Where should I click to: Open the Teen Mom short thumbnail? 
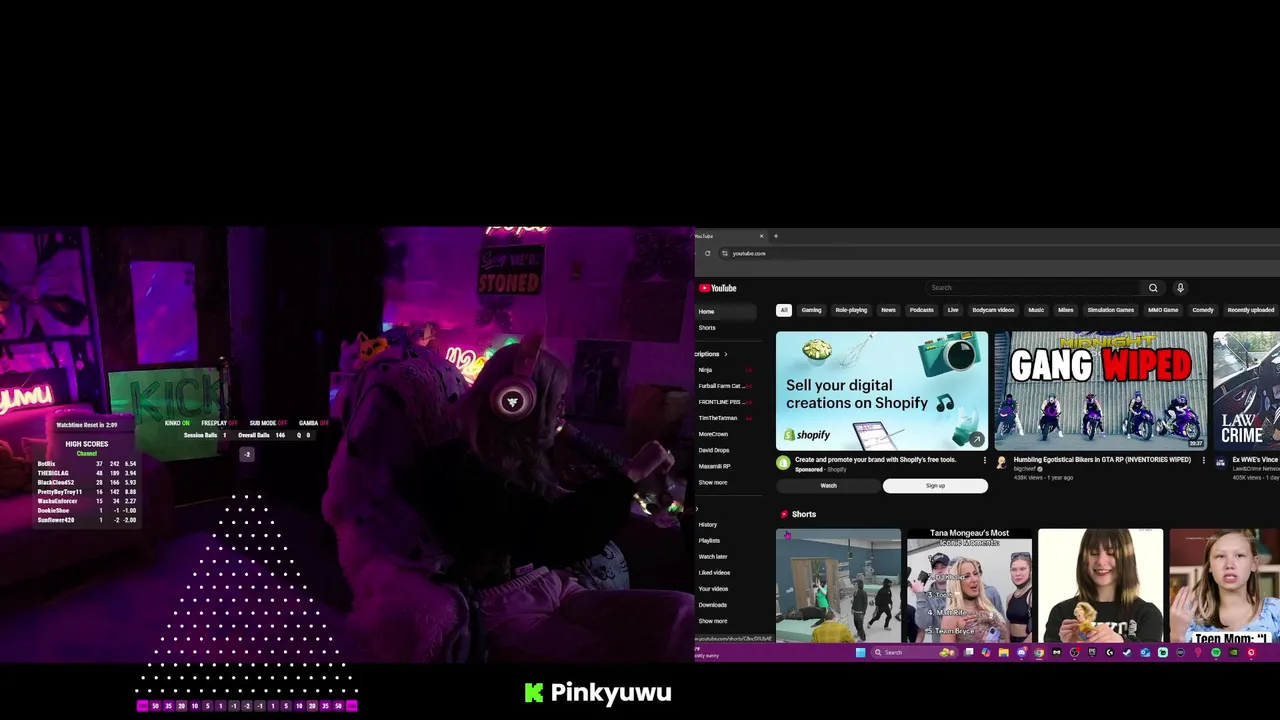point(1225,585)
